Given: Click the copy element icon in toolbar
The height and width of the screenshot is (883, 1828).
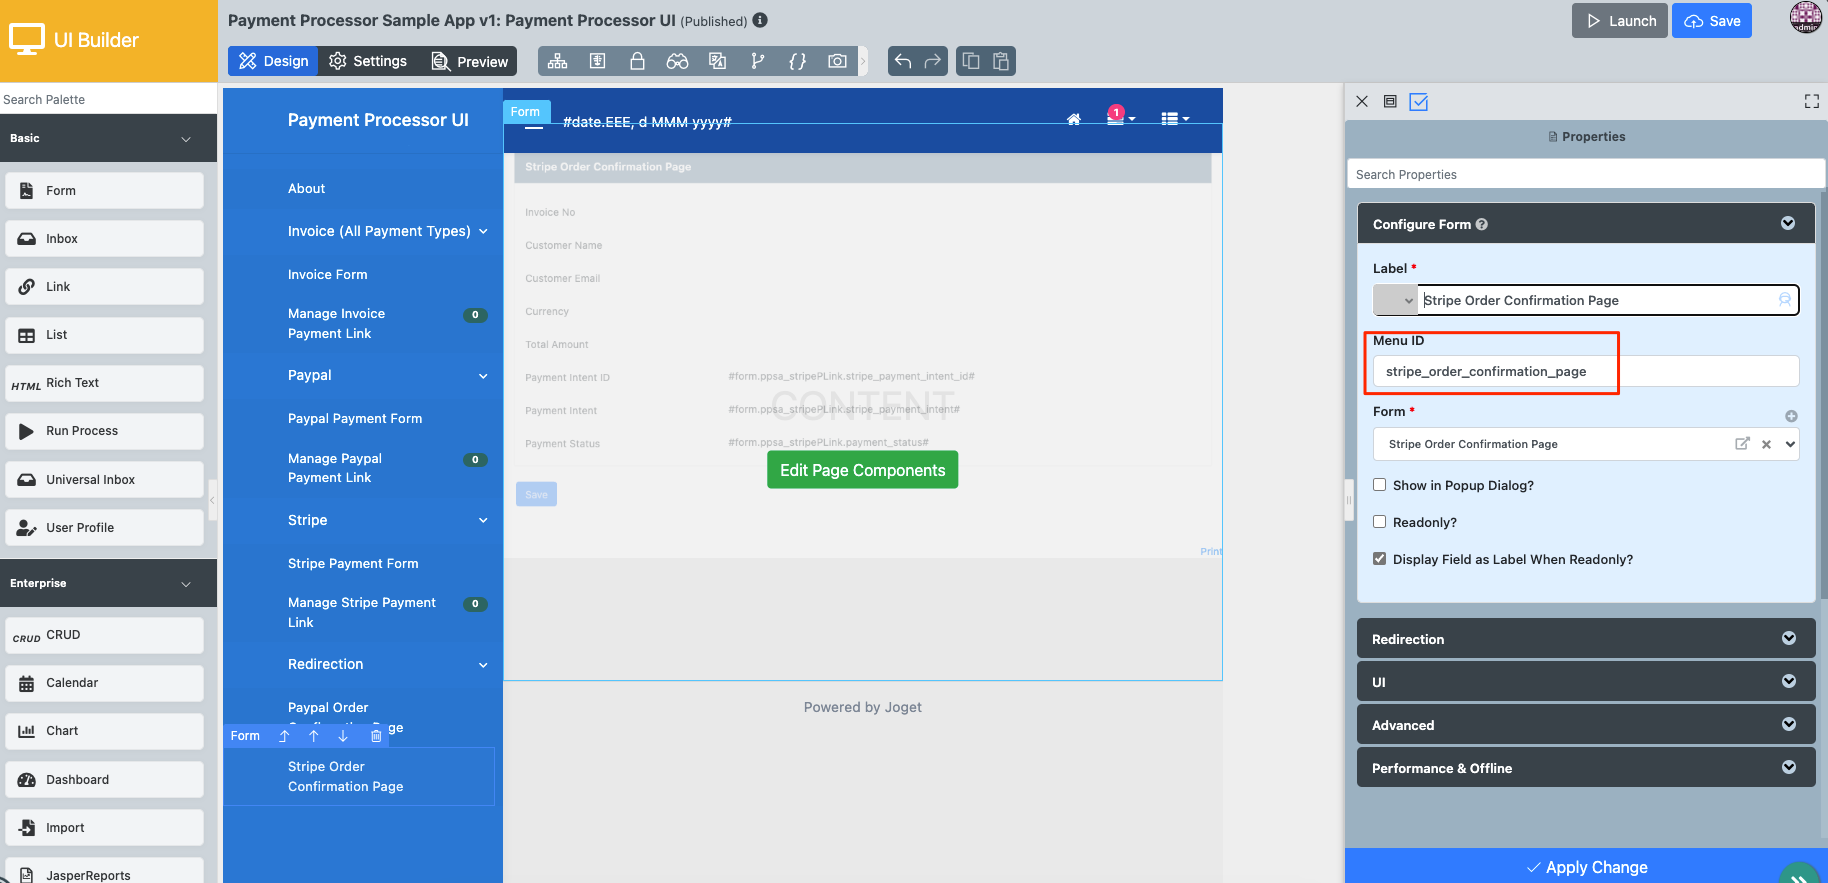Looking at the screenshot, I should 971,61.
